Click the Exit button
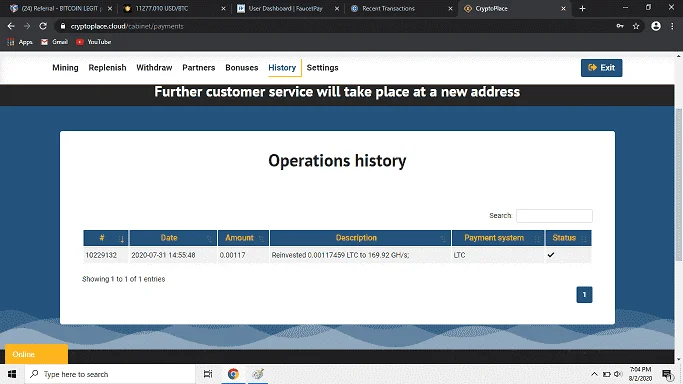683x384 pixels. (602, 67)
